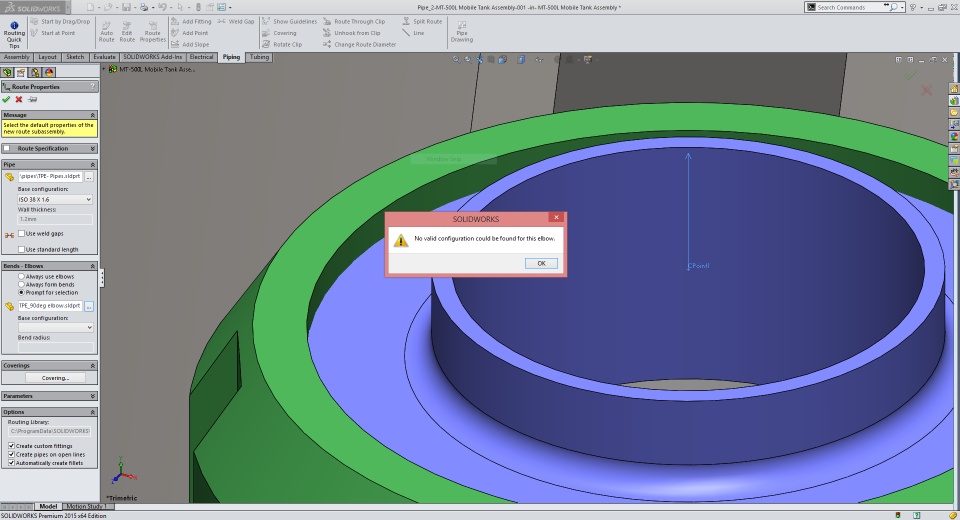Screen dimensions: 960x520
Task: Click the Weld Gap tool
Action: click(x=236, y=21)
